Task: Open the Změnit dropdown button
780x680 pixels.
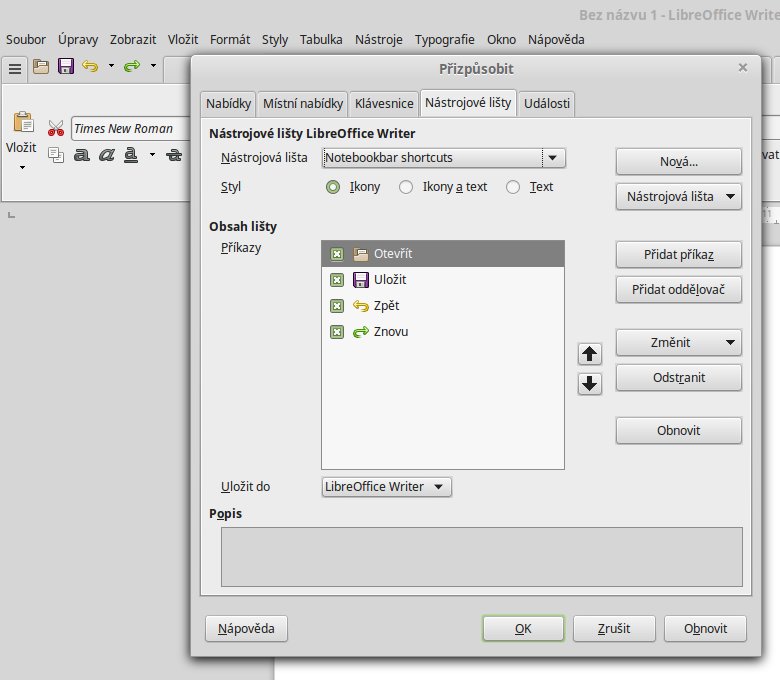Action: pyautogui.click(x=679, y=343)
